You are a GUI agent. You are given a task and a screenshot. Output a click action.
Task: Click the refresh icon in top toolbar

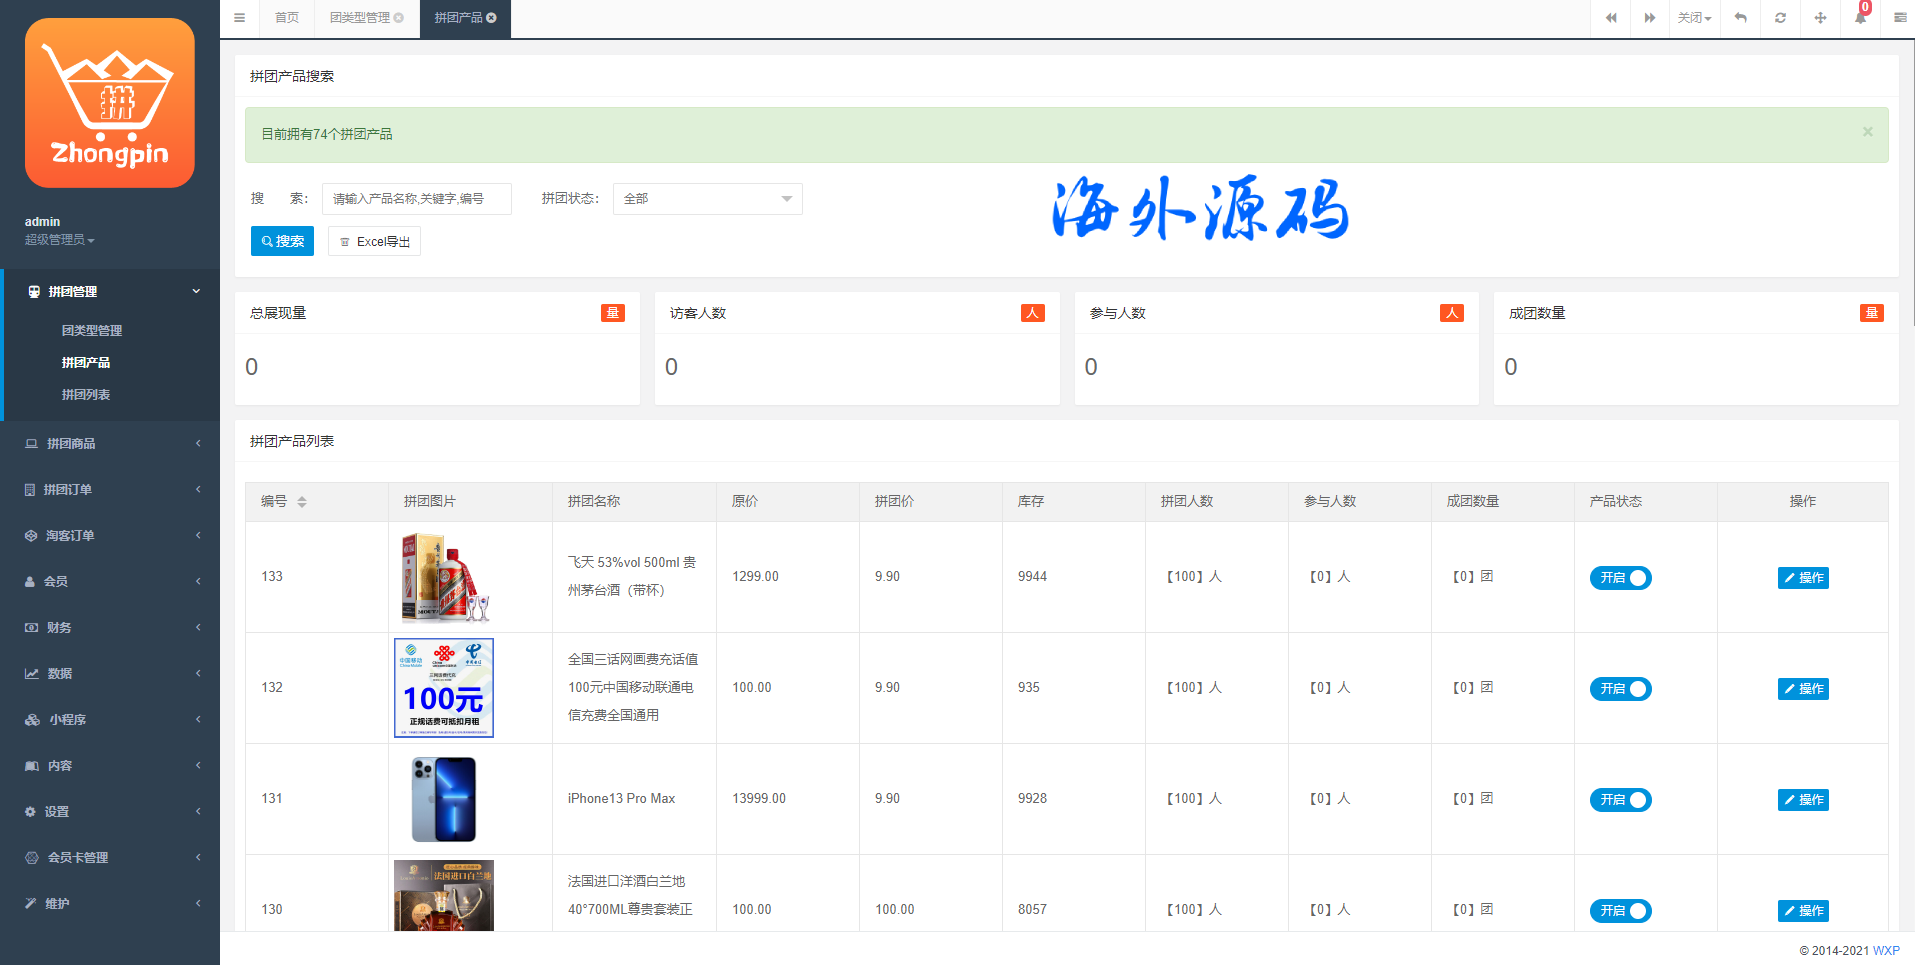pyautogui.click(x=1780, y=18)
